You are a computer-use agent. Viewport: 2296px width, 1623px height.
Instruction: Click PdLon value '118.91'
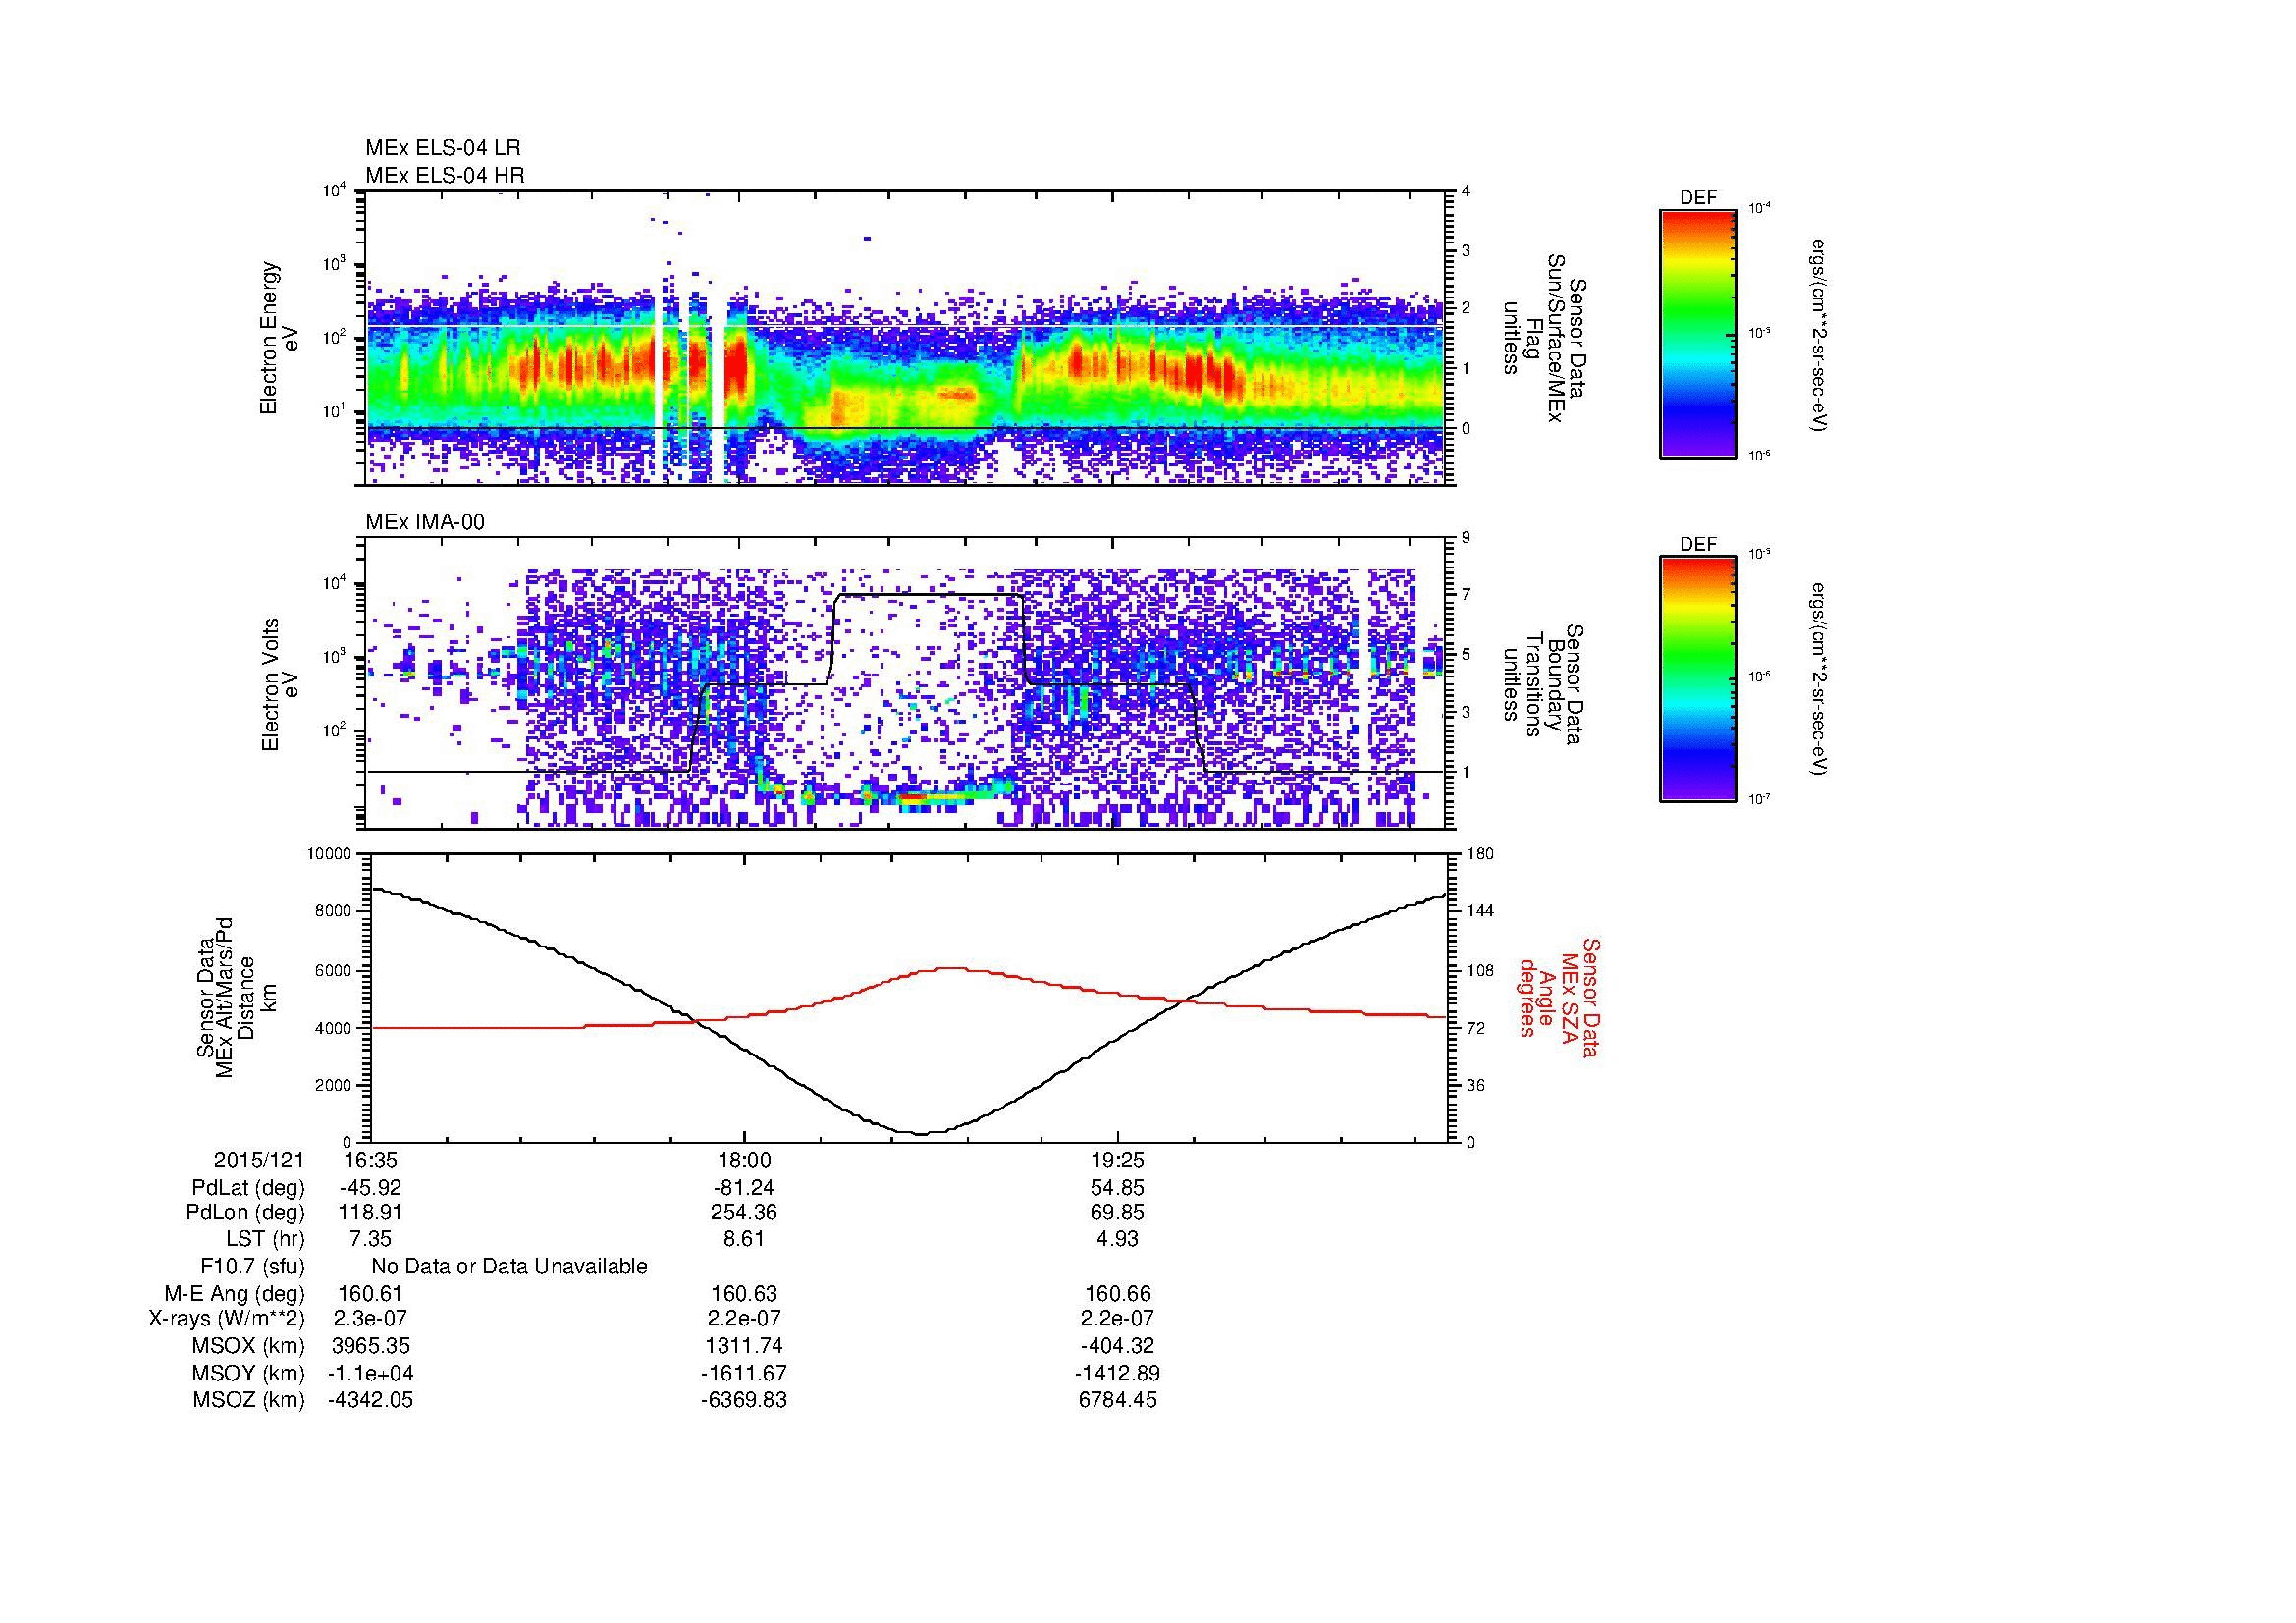point(369,1213)
